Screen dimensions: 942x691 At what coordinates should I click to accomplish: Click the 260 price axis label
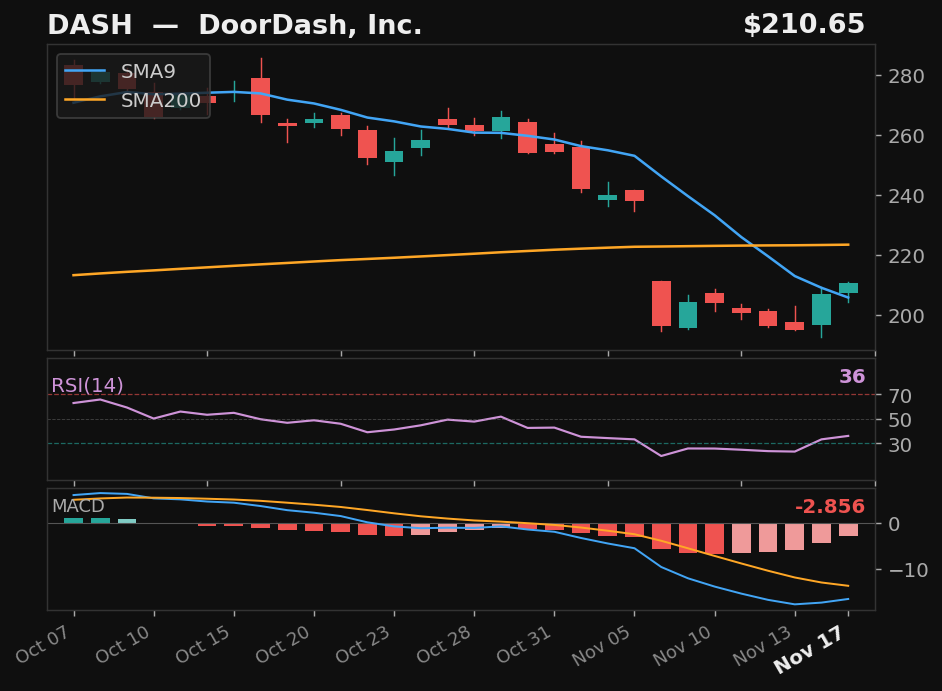(x=907, y=136)
